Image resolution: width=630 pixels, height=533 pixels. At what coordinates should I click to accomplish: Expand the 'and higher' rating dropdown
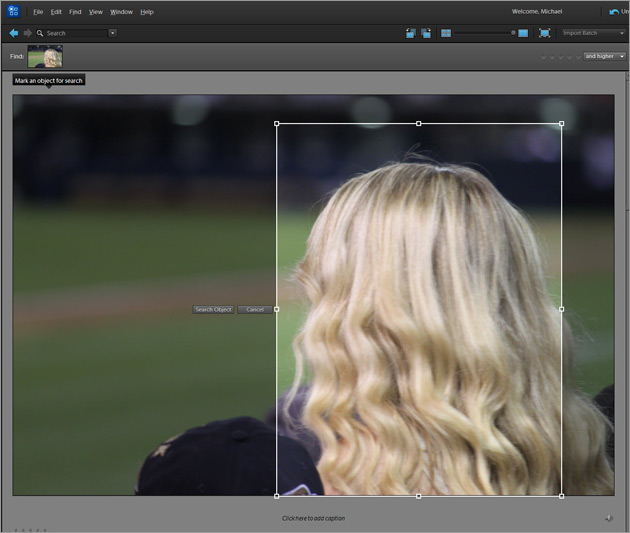coord(605,56)
